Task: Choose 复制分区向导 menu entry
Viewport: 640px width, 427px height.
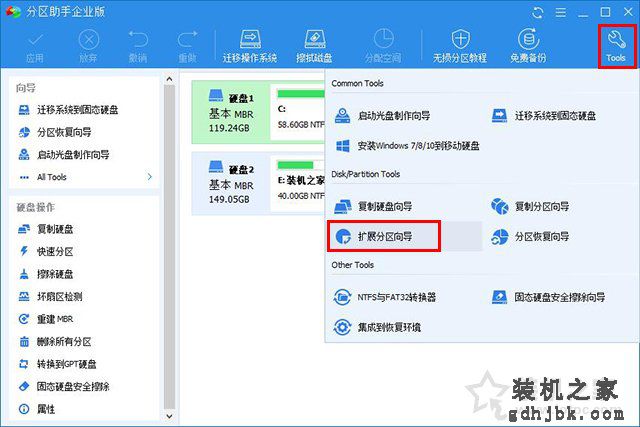Action: coord(530,207)
